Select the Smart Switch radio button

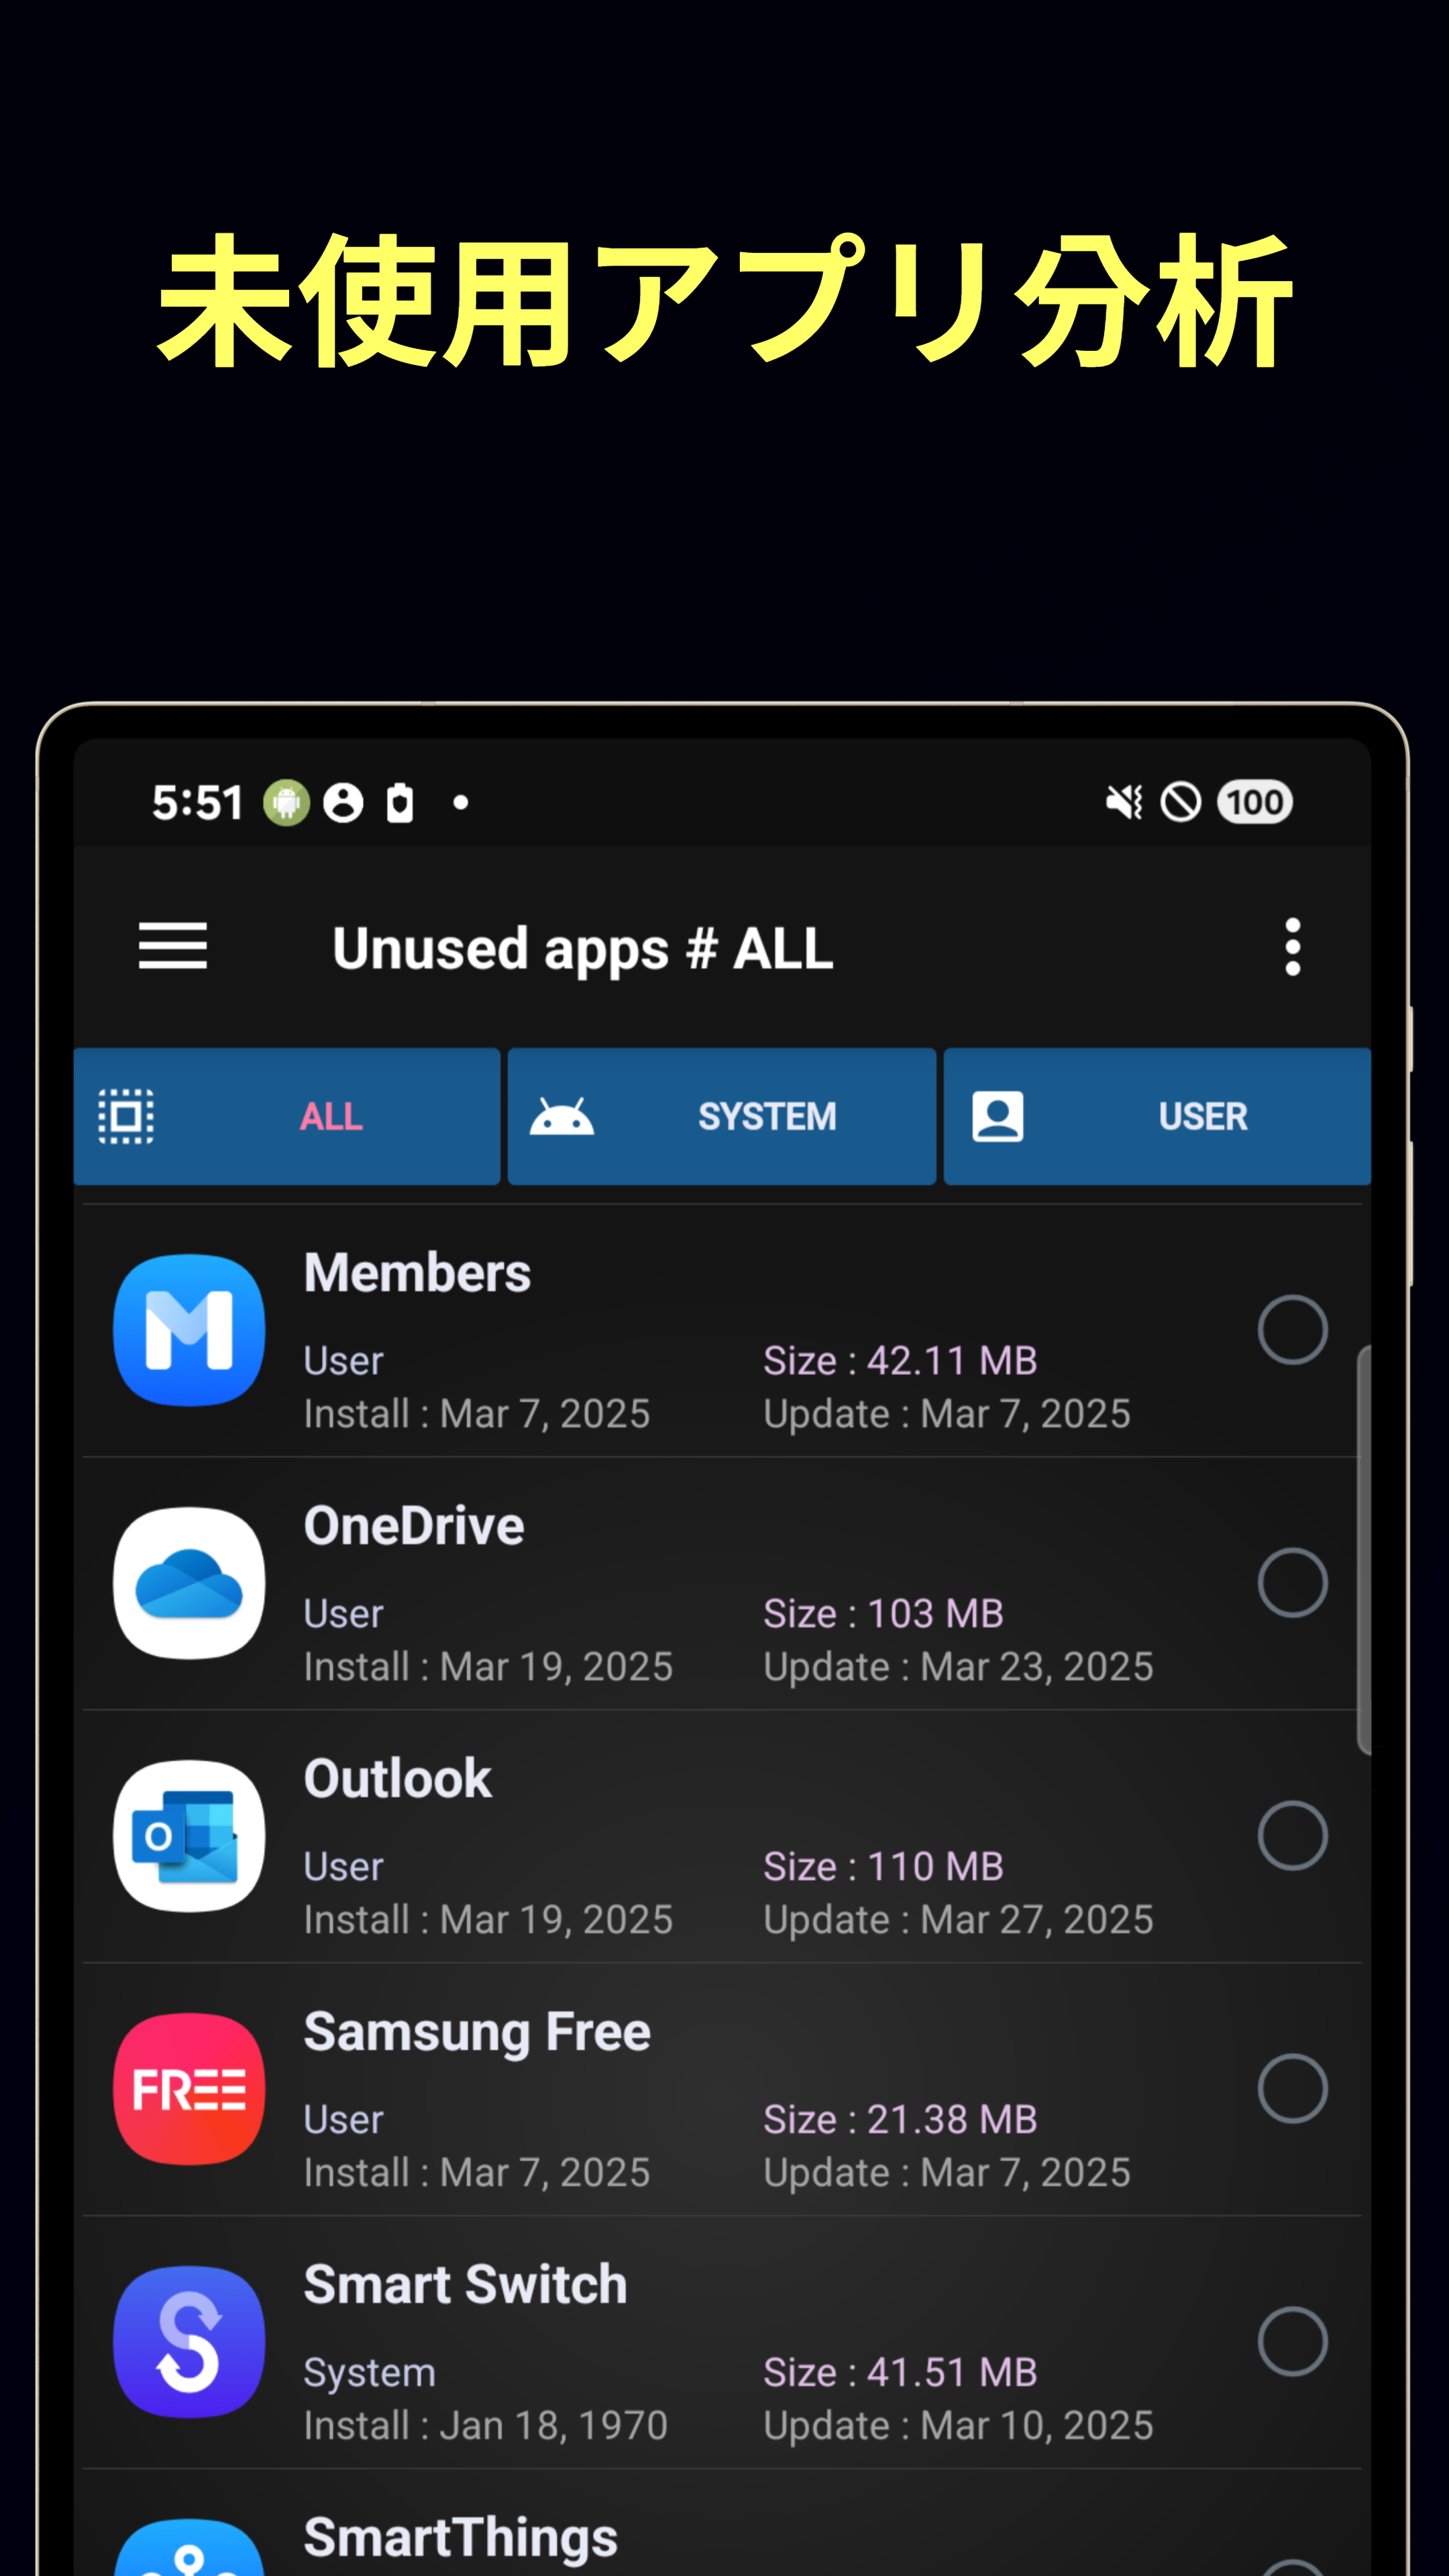[1292, 2342]
